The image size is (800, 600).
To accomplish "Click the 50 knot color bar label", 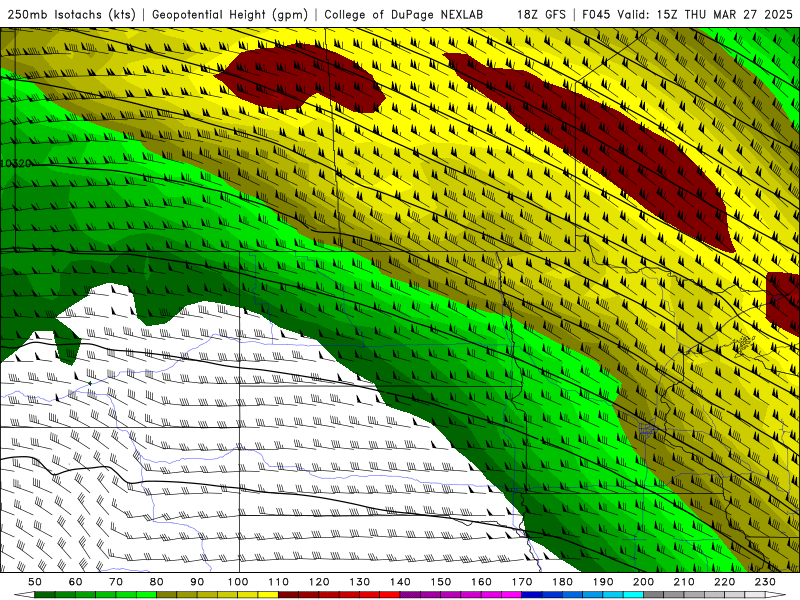I will pyautogui.click(x=35, y=582).
